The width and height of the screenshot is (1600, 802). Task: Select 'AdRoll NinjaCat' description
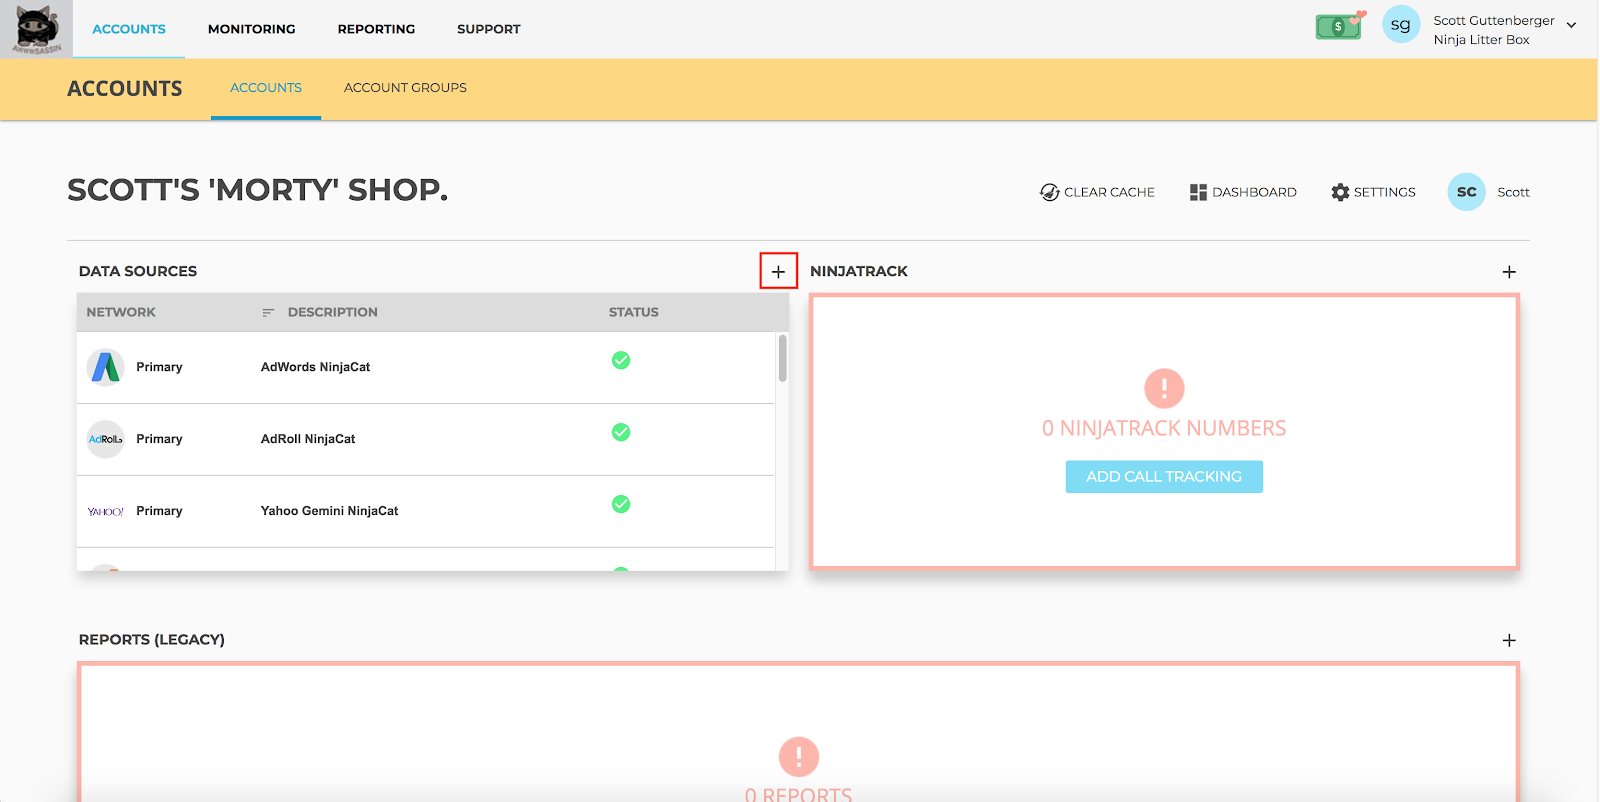pyautogui.click(x=308, y=439)
